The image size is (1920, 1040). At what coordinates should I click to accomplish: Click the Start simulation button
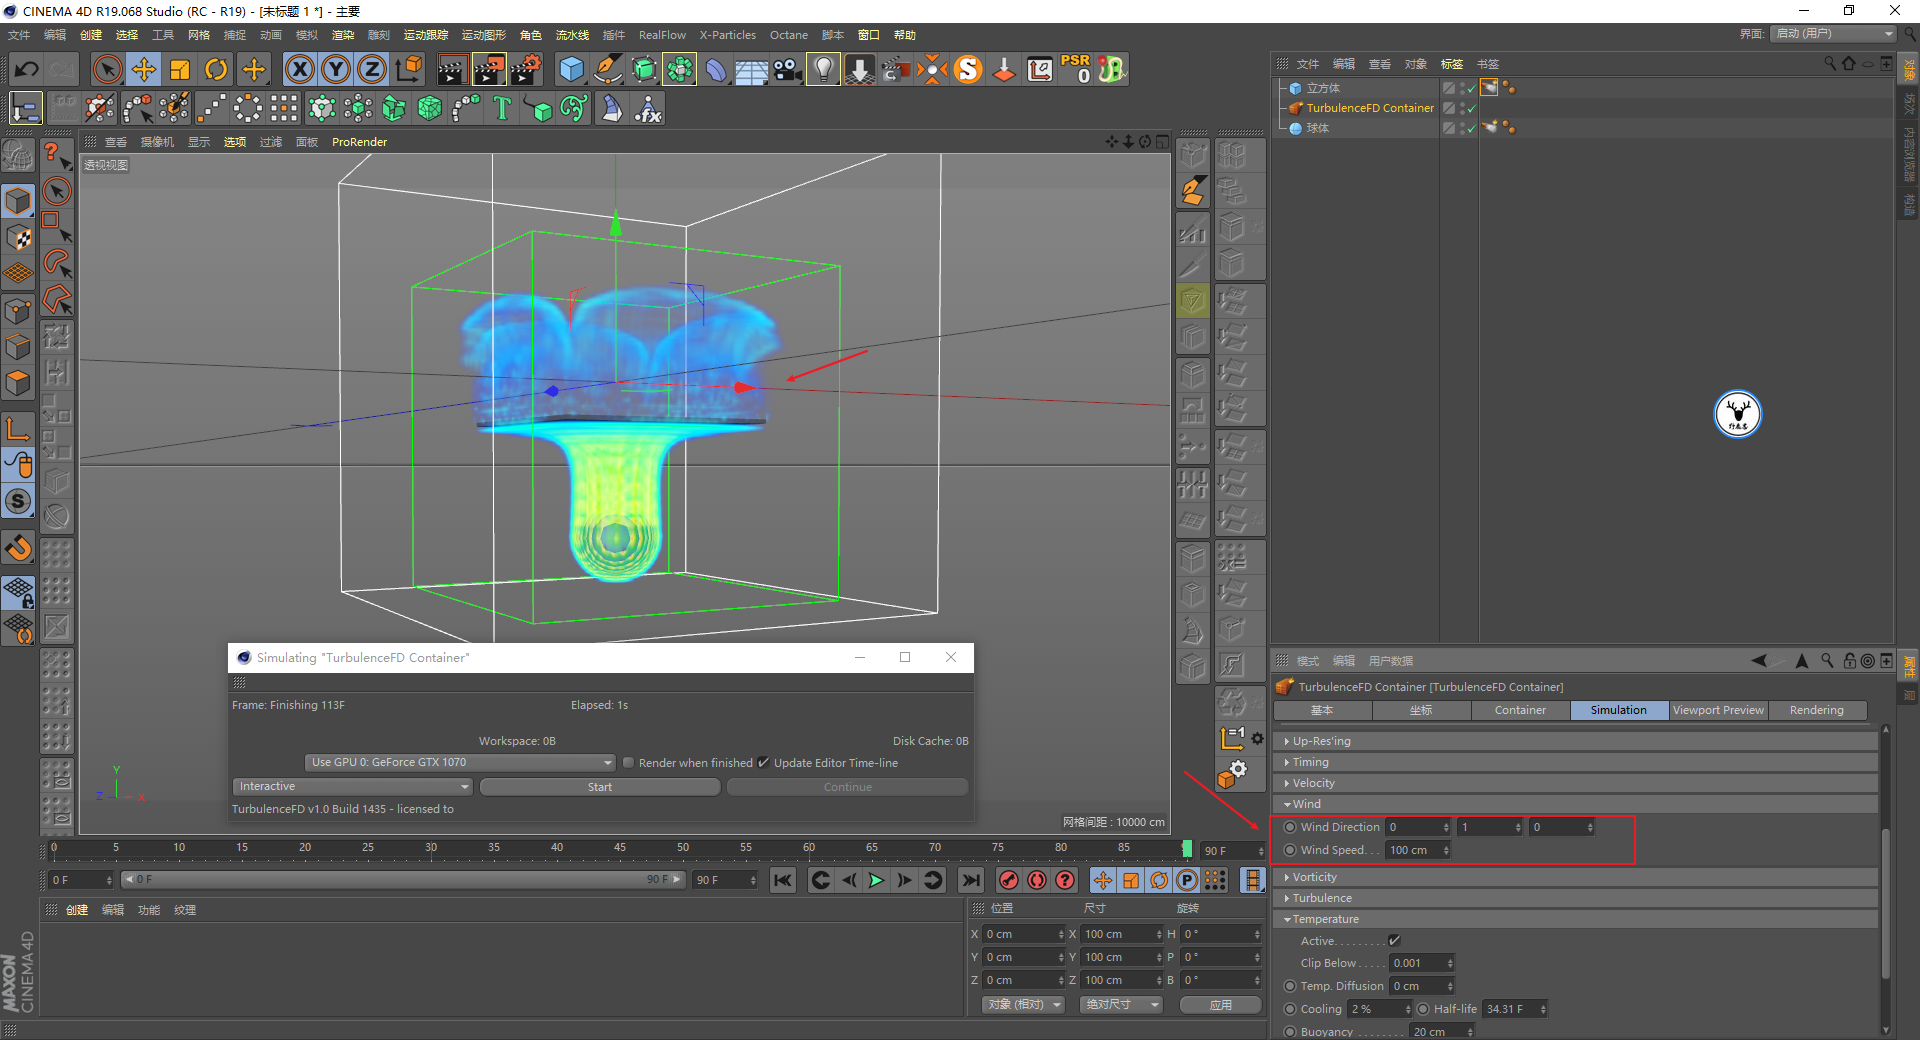pos(600,787)
